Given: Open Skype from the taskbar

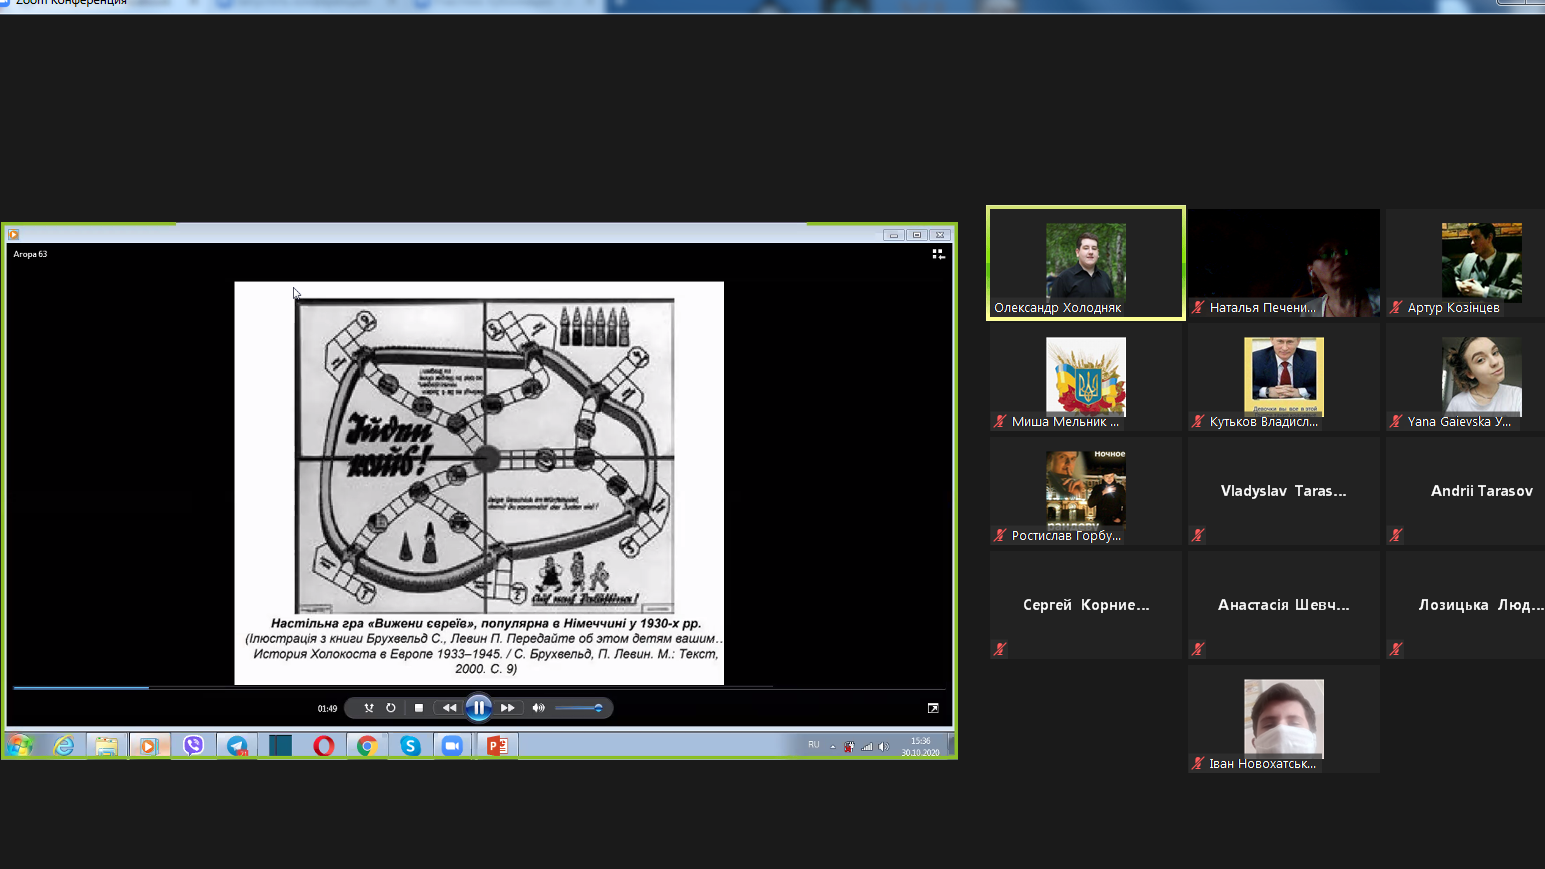Looking at the screenshot, I should [410, 746].
